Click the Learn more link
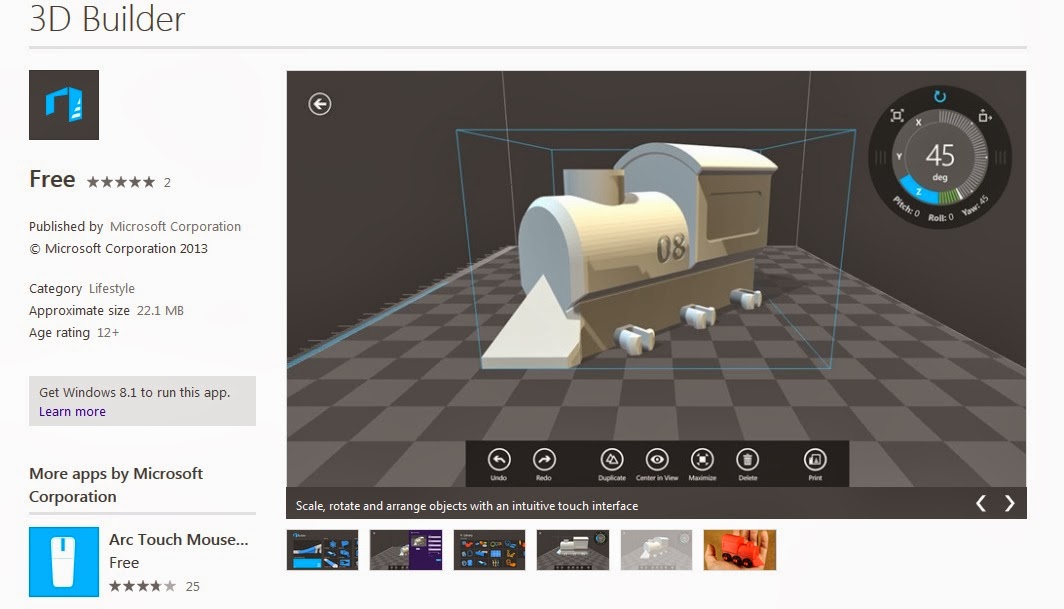Screen dimensions: 1064x609 (71, 411)
